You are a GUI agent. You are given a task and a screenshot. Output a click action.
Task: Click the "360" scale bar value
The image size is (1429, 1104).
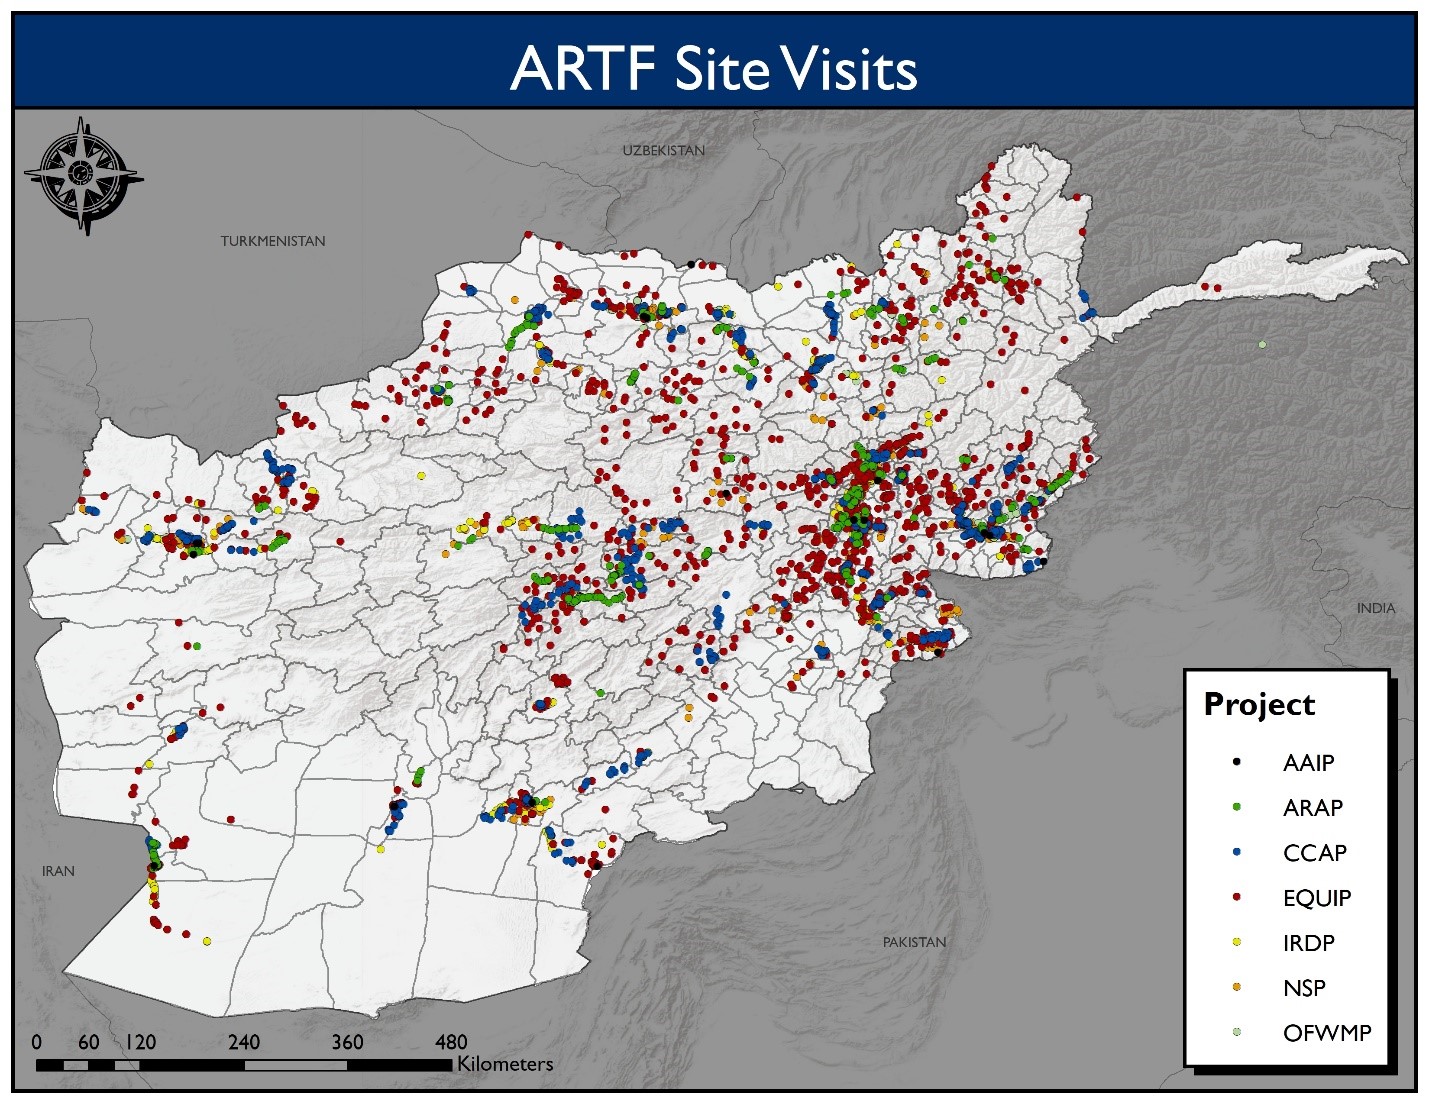(347, 1042)
